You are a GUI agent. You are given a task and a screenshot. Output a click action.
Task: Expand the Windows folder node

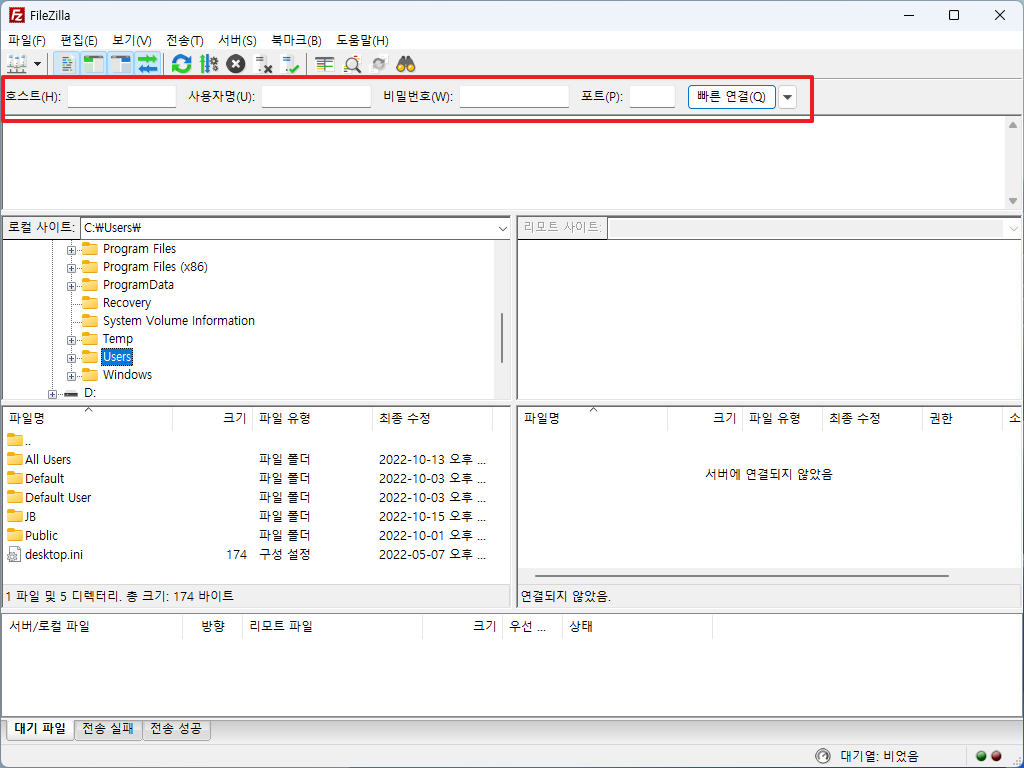click(x=71, y=376)
